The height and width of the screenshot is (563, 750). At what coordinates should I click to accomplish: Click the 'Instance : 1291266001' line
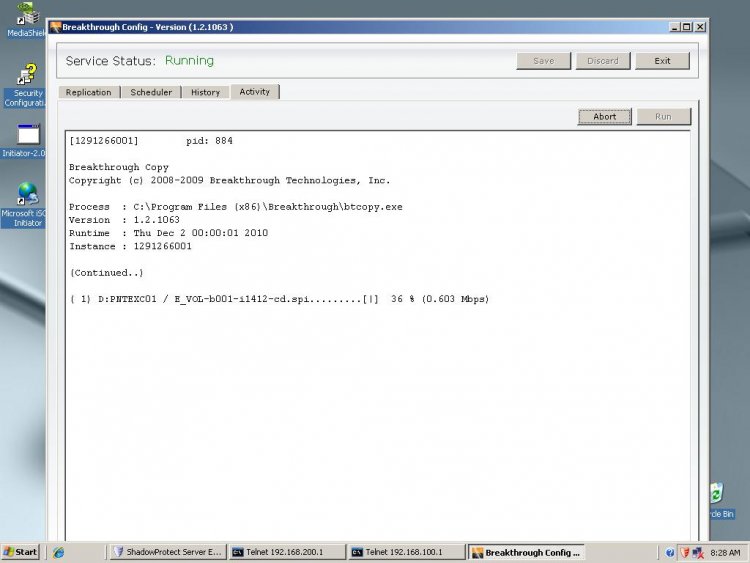pos(130,246)
